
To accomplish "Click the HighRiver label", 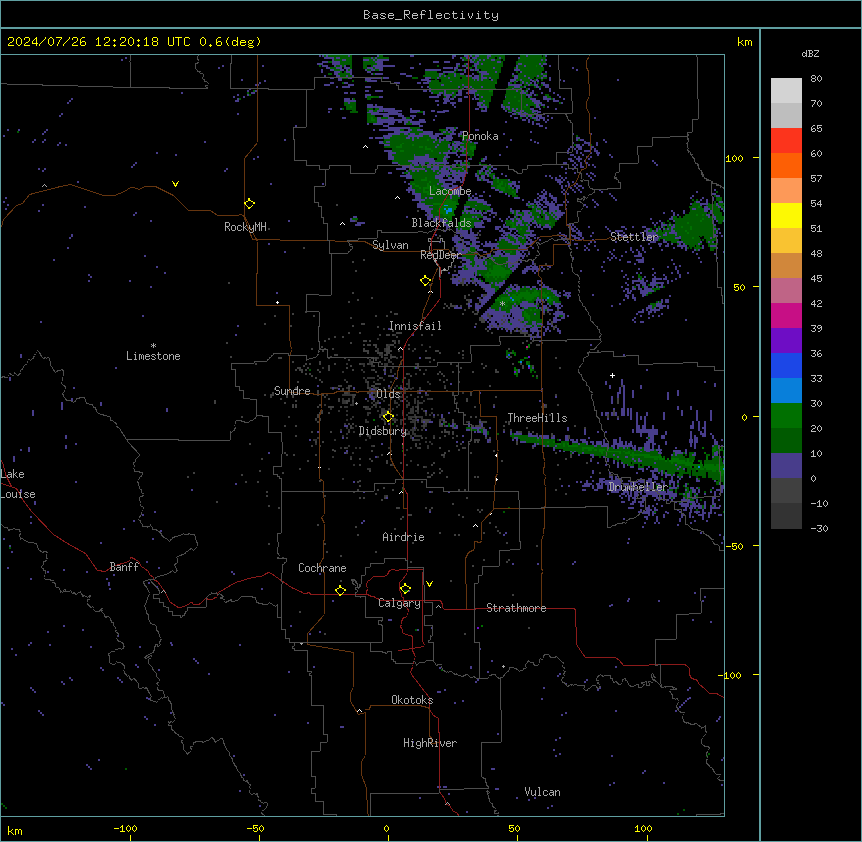I will tap(430, 743).
